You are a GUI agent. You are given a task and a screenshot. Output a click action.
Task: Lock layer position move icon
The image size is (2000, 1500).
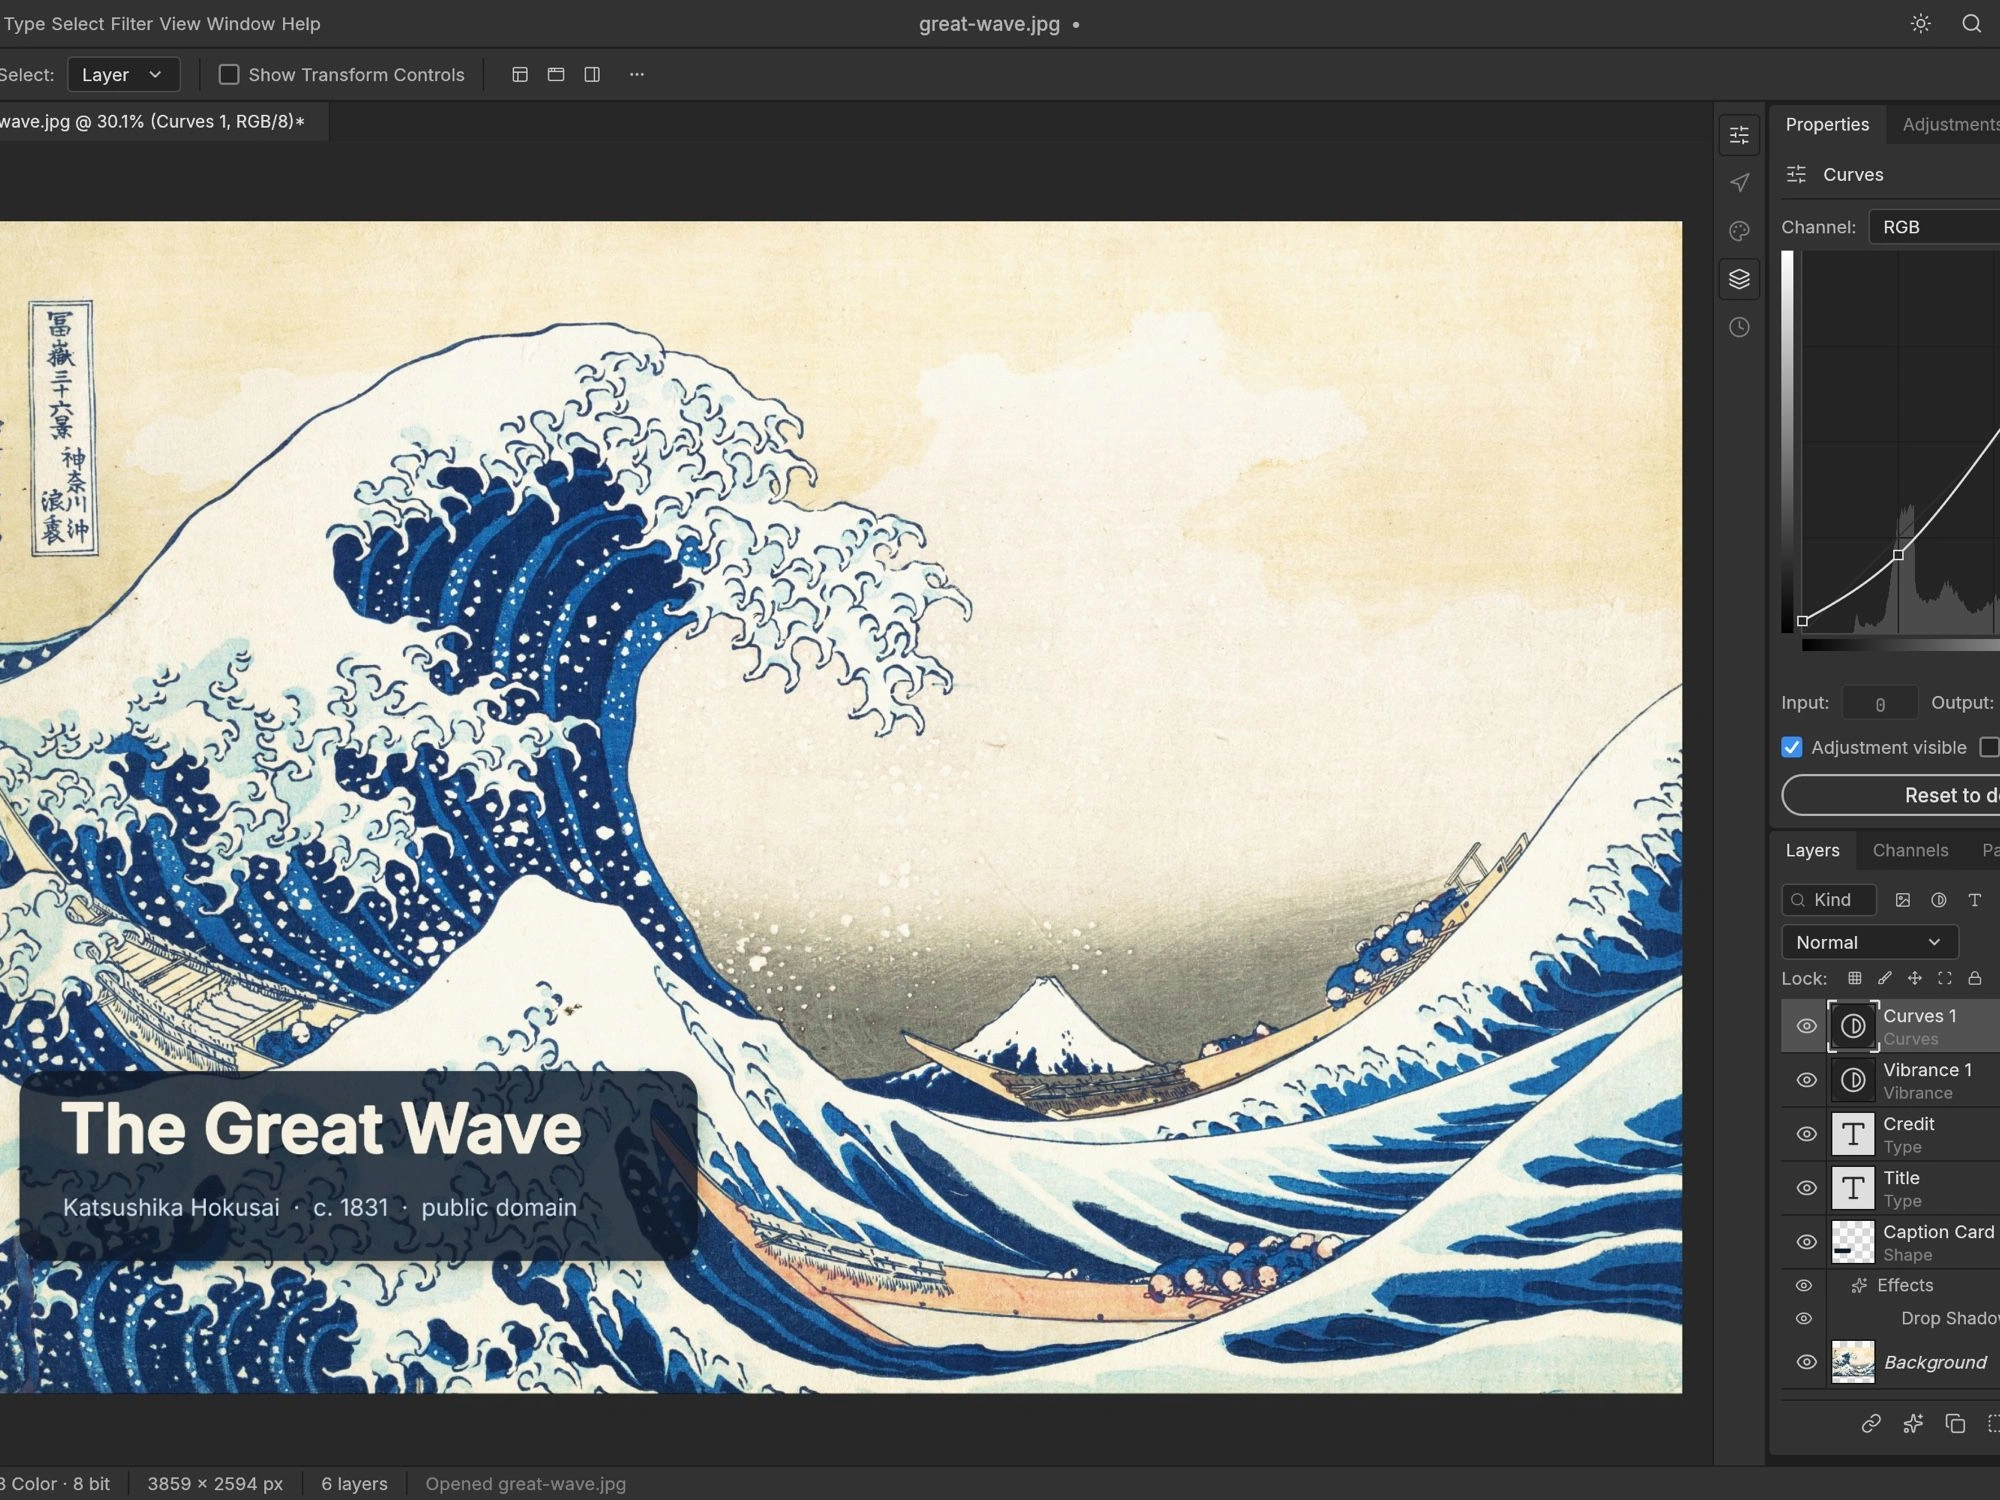[x=1914, y=978]
